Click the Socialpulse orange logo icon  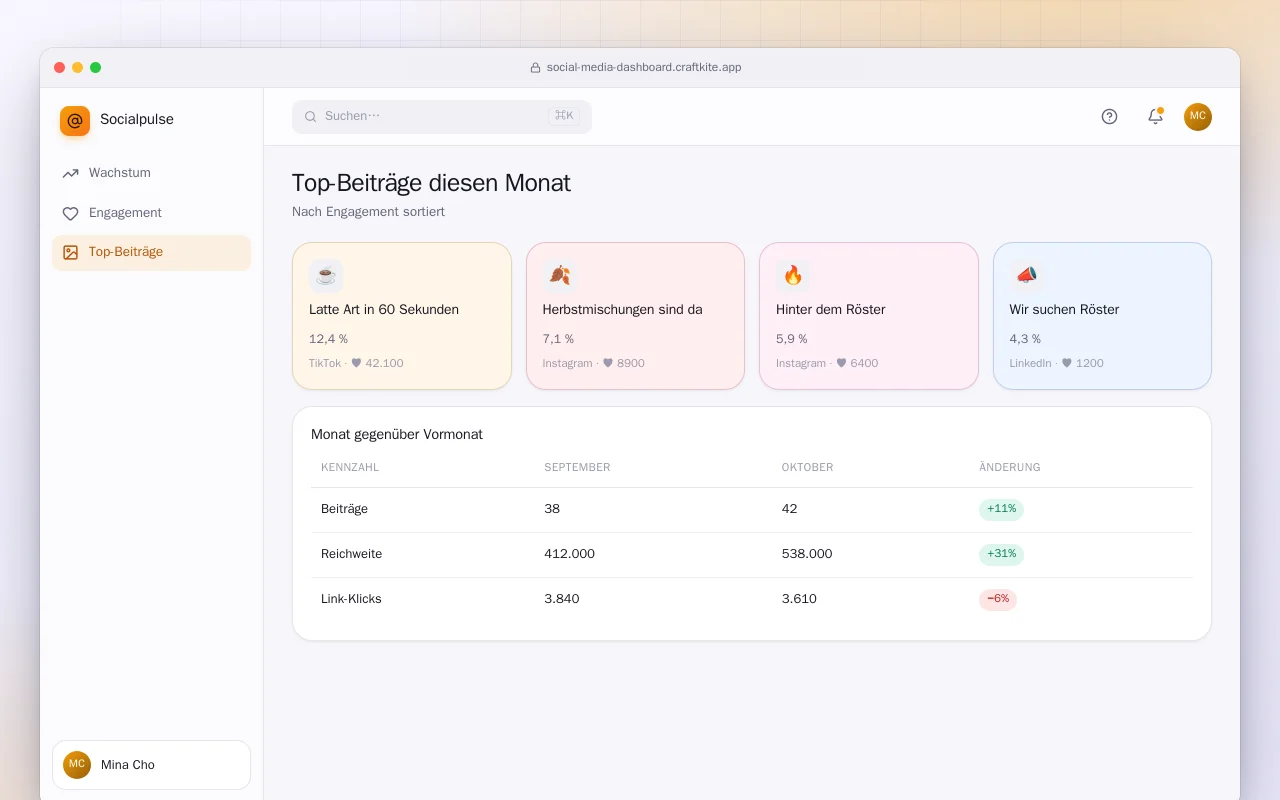click(x=75, y=121)
